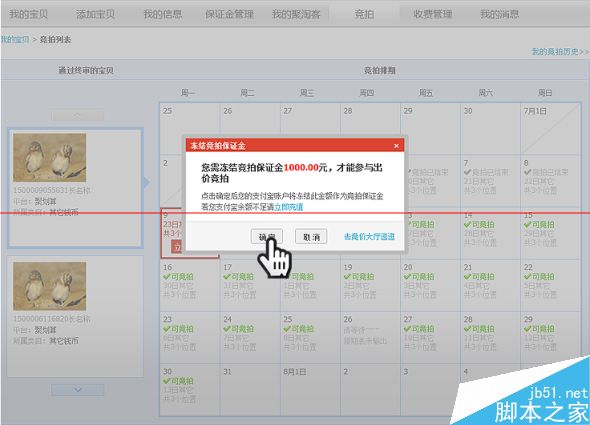Image resolution: width=590 pixels, height=425 pixels.
Task: Select the first owl item thumbnail
Action: coord(50,158)
